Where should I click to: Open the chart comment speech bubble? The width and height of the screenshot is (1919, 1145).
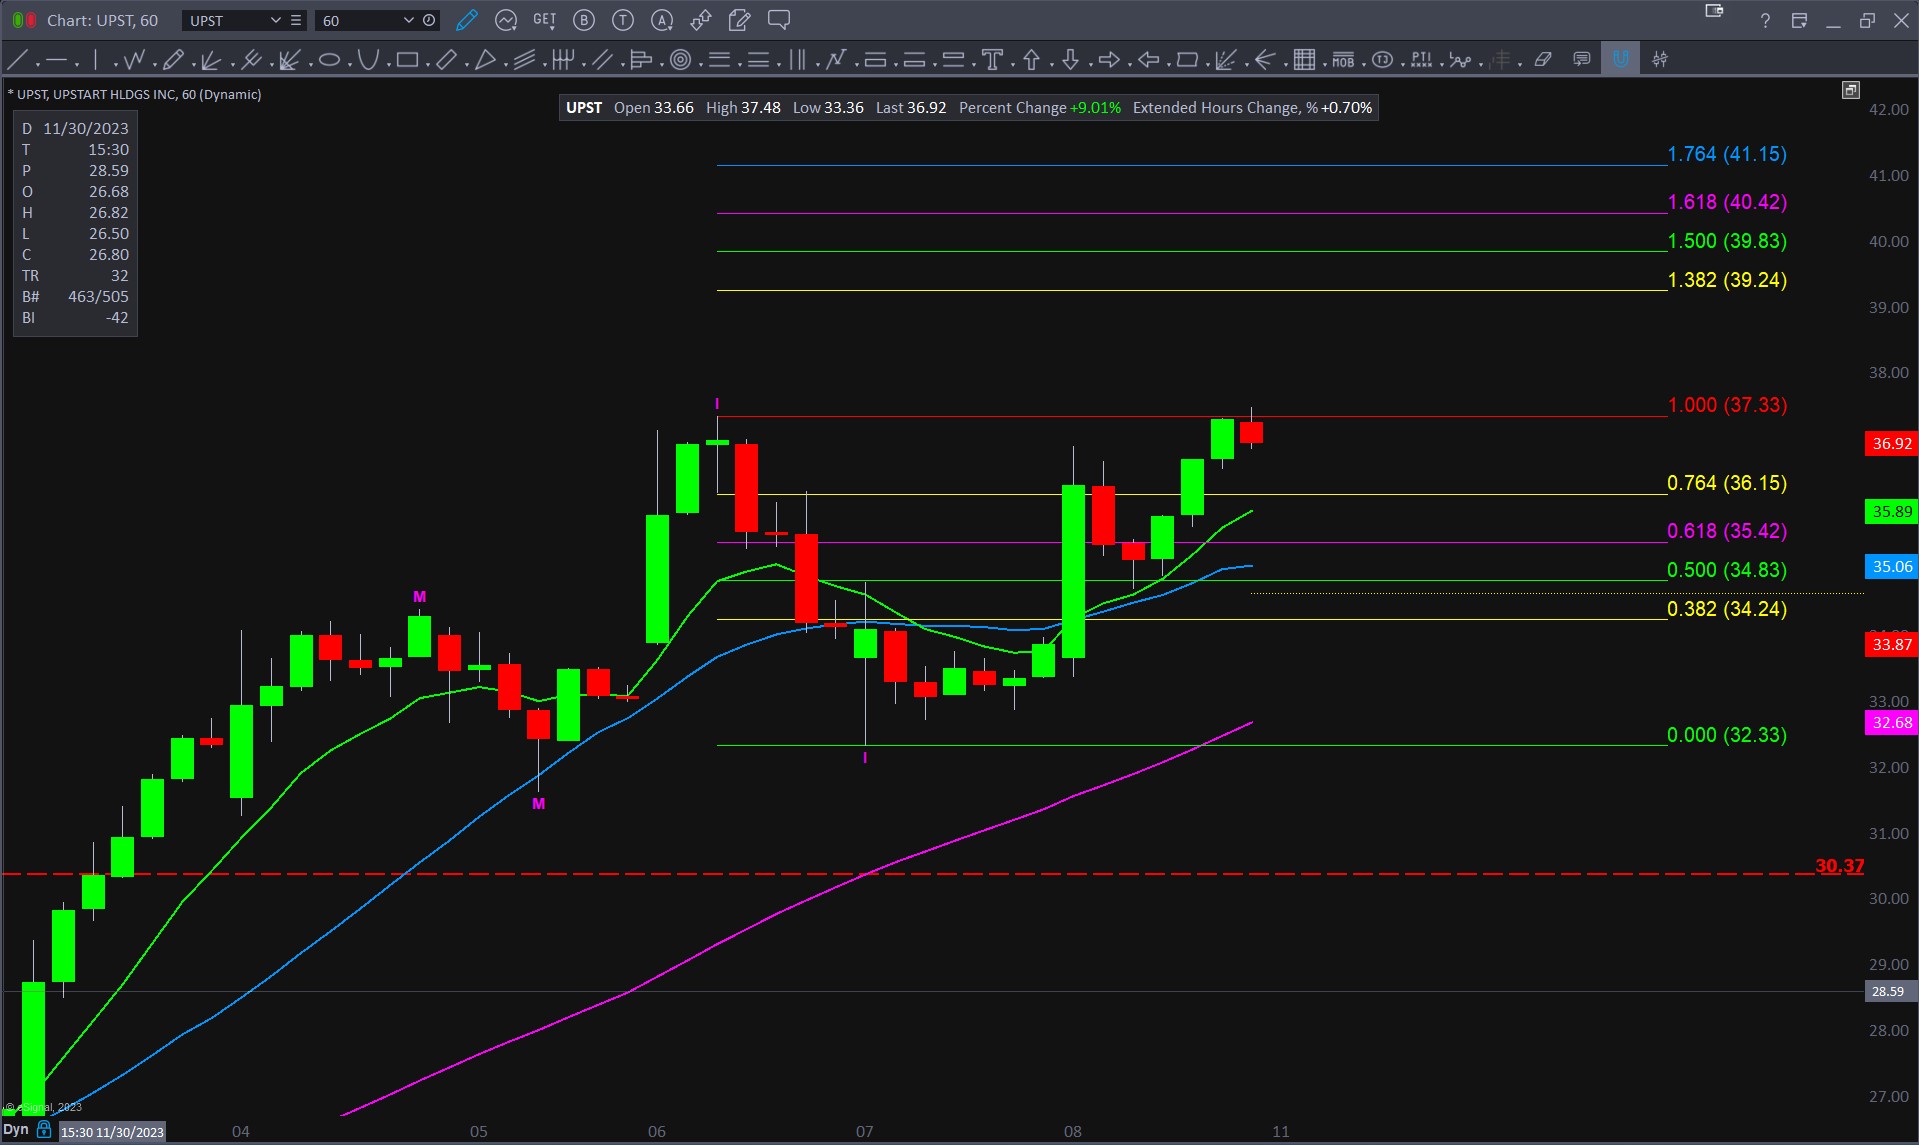[779, 20]
